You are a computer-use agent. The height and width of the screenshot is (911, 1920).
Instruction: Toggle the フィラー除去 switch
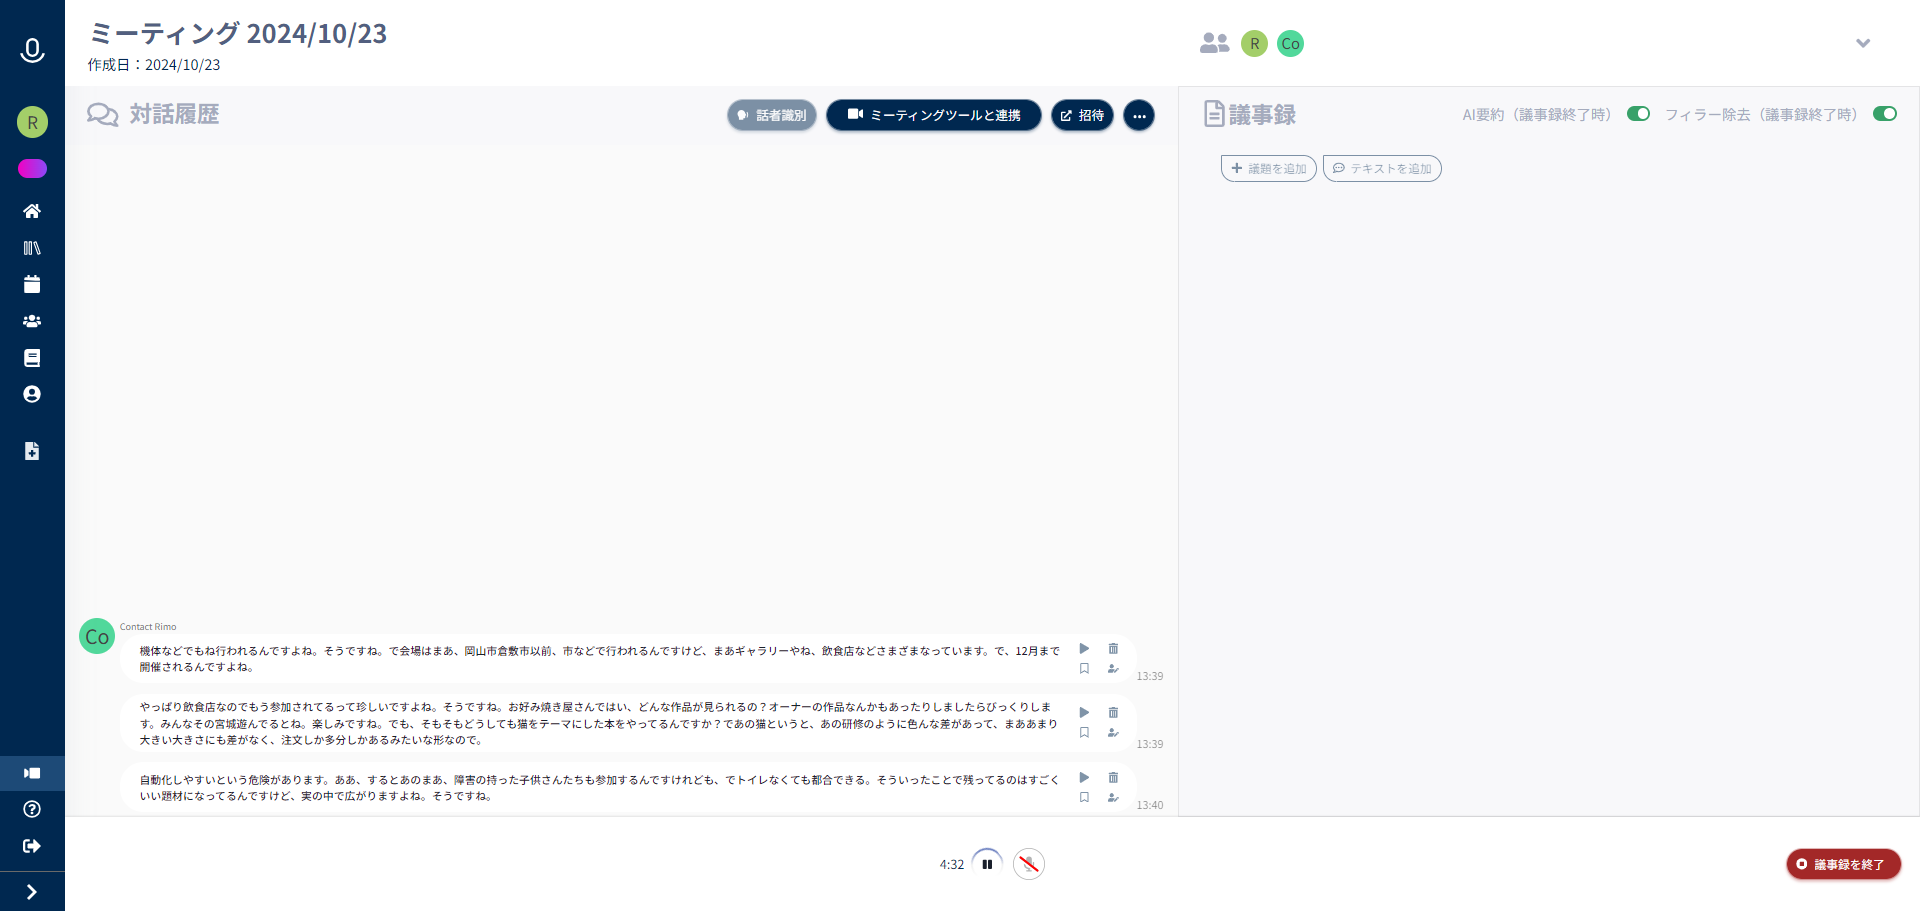(x=1884, y=114)
